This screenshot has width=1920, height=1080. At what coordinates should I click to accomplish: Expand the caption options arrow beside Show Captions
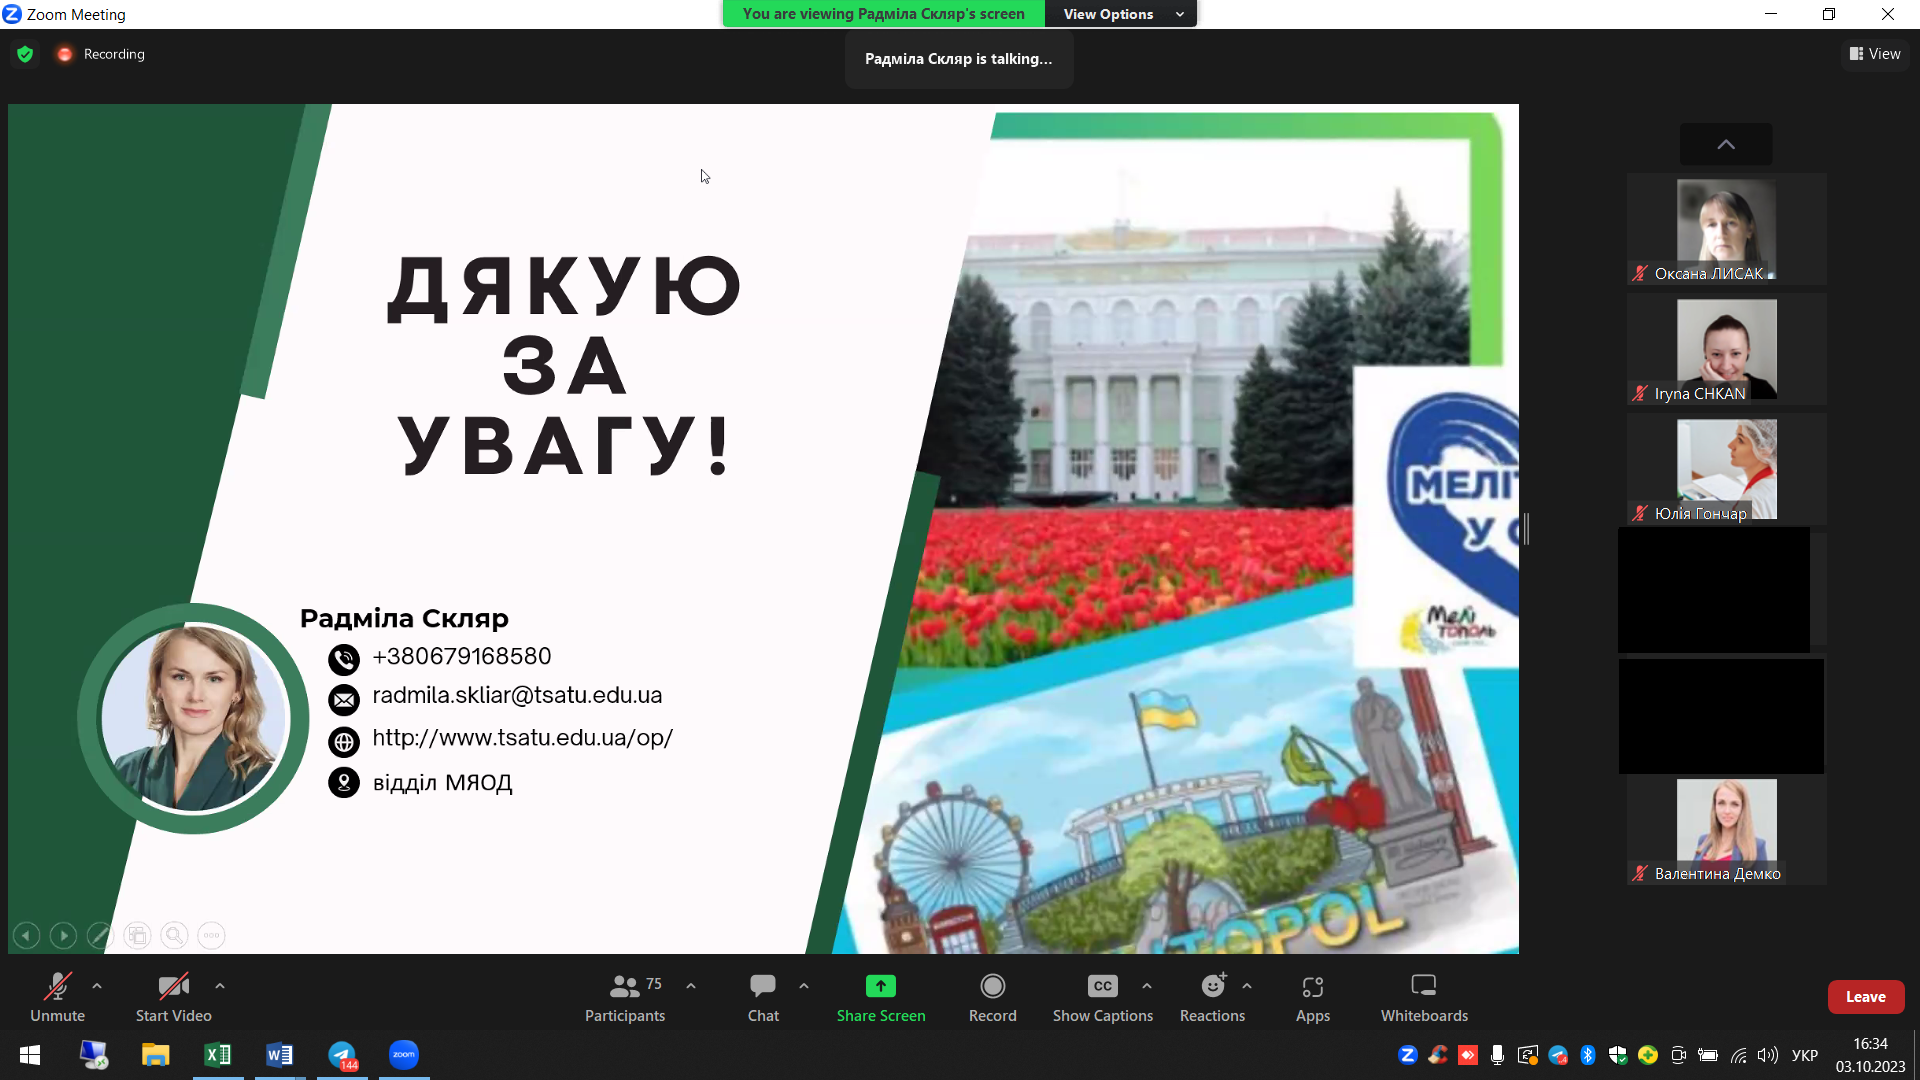[x=1147, y=986]
